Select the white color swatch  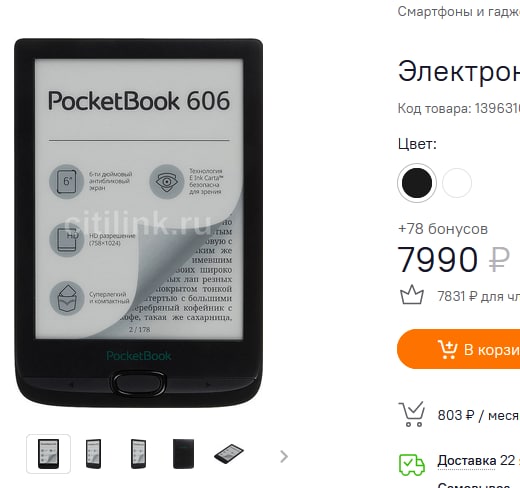[x=457, y=183]
